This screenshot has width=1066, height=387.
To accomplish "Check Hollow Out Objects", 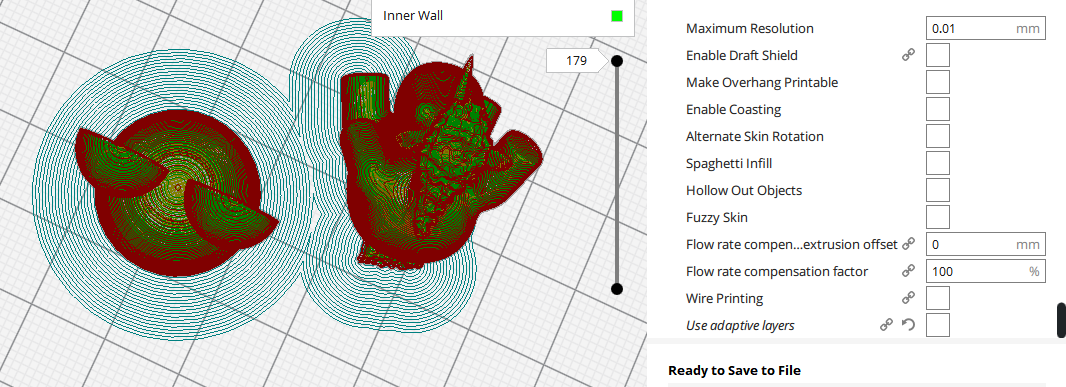I will 938,190.
